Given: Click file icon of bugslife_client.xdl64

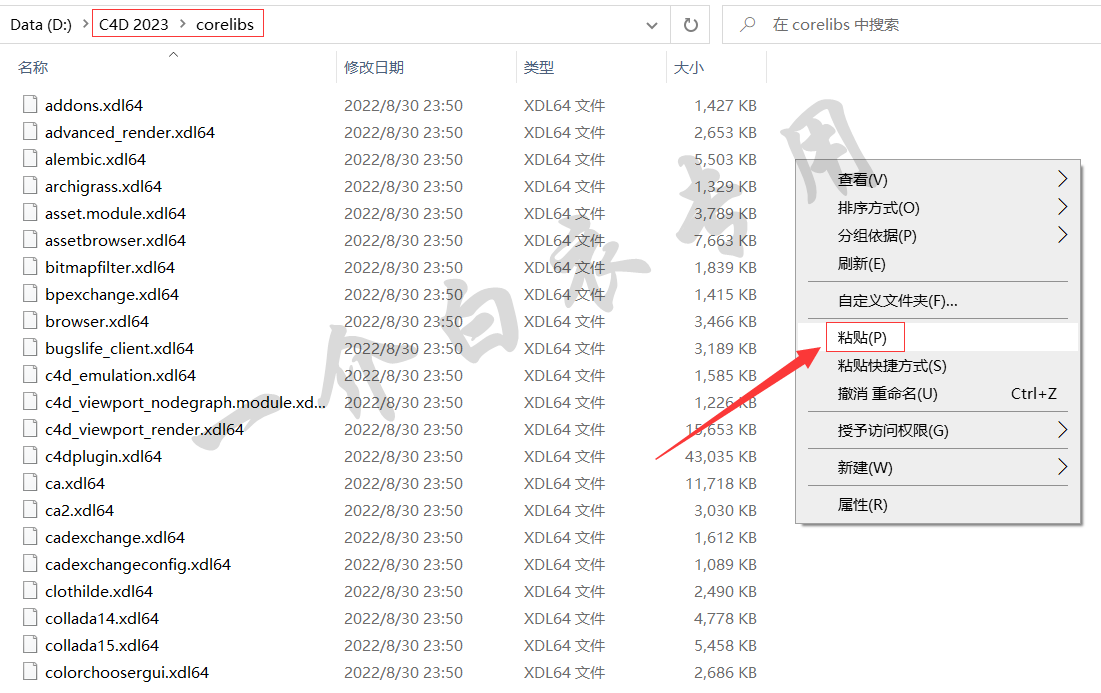Looking at the screenshot, I should click(x=29, y=348).
